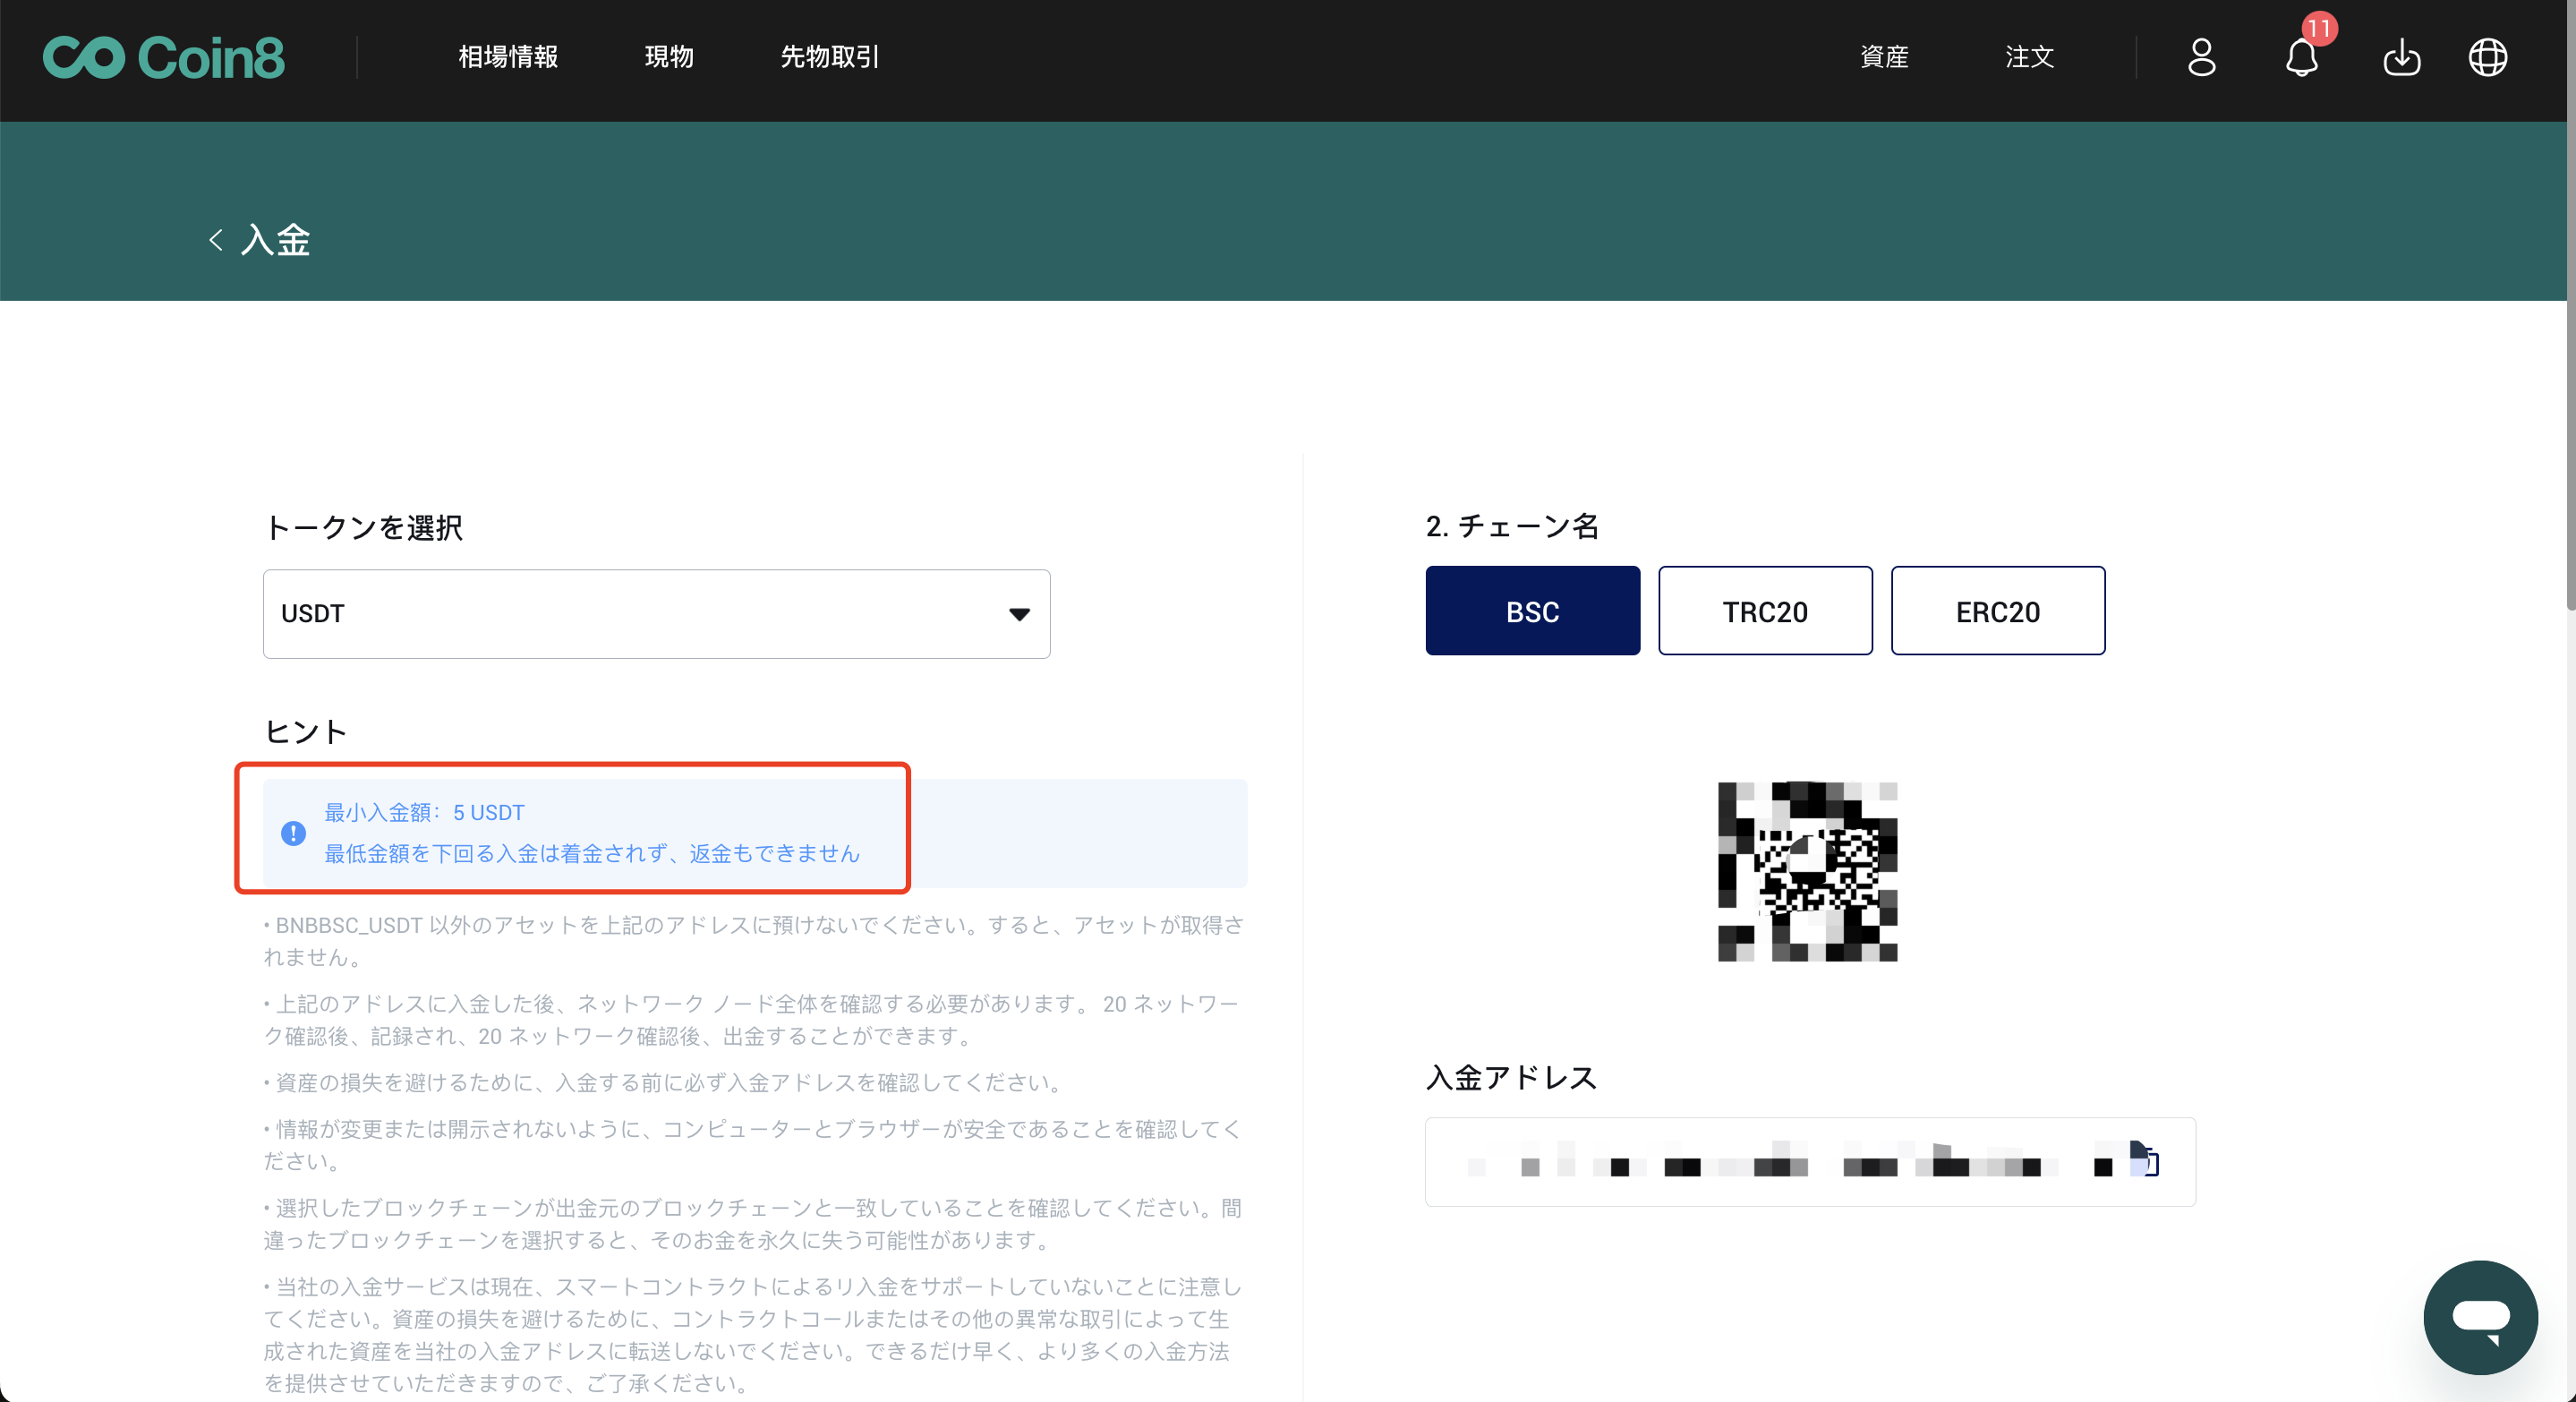Open the user profile icon
Screen dimensions: 2576x1402
pyautogui.click(x=2201, y=58)
